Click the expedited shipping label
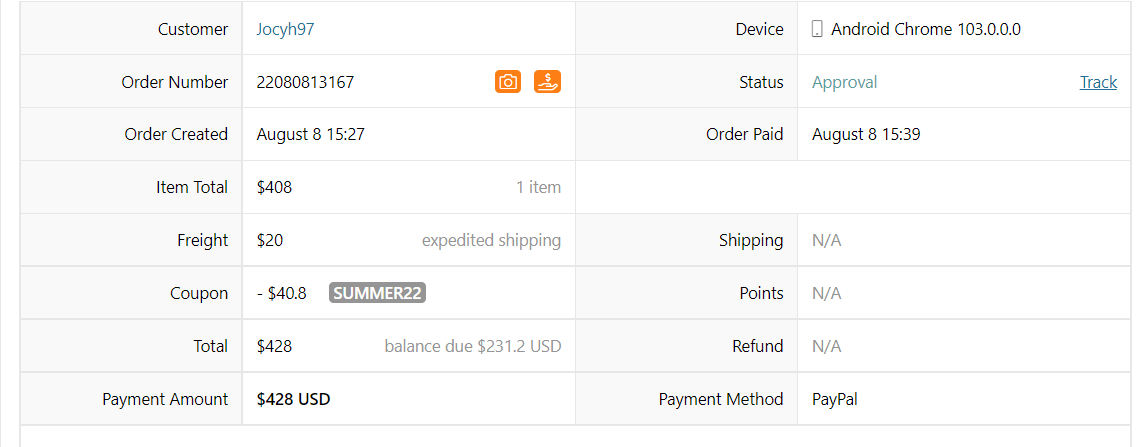1139x447 pixels. click(x=492, y=241)
